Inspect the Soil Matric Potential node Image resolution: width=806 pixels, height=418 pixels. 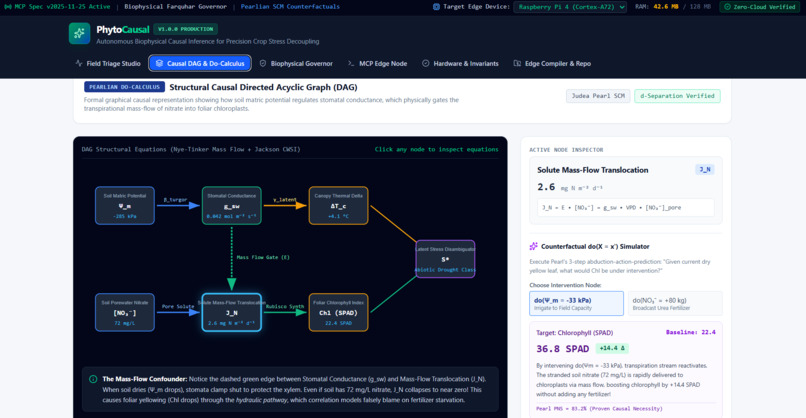click(x=125, y=206)
